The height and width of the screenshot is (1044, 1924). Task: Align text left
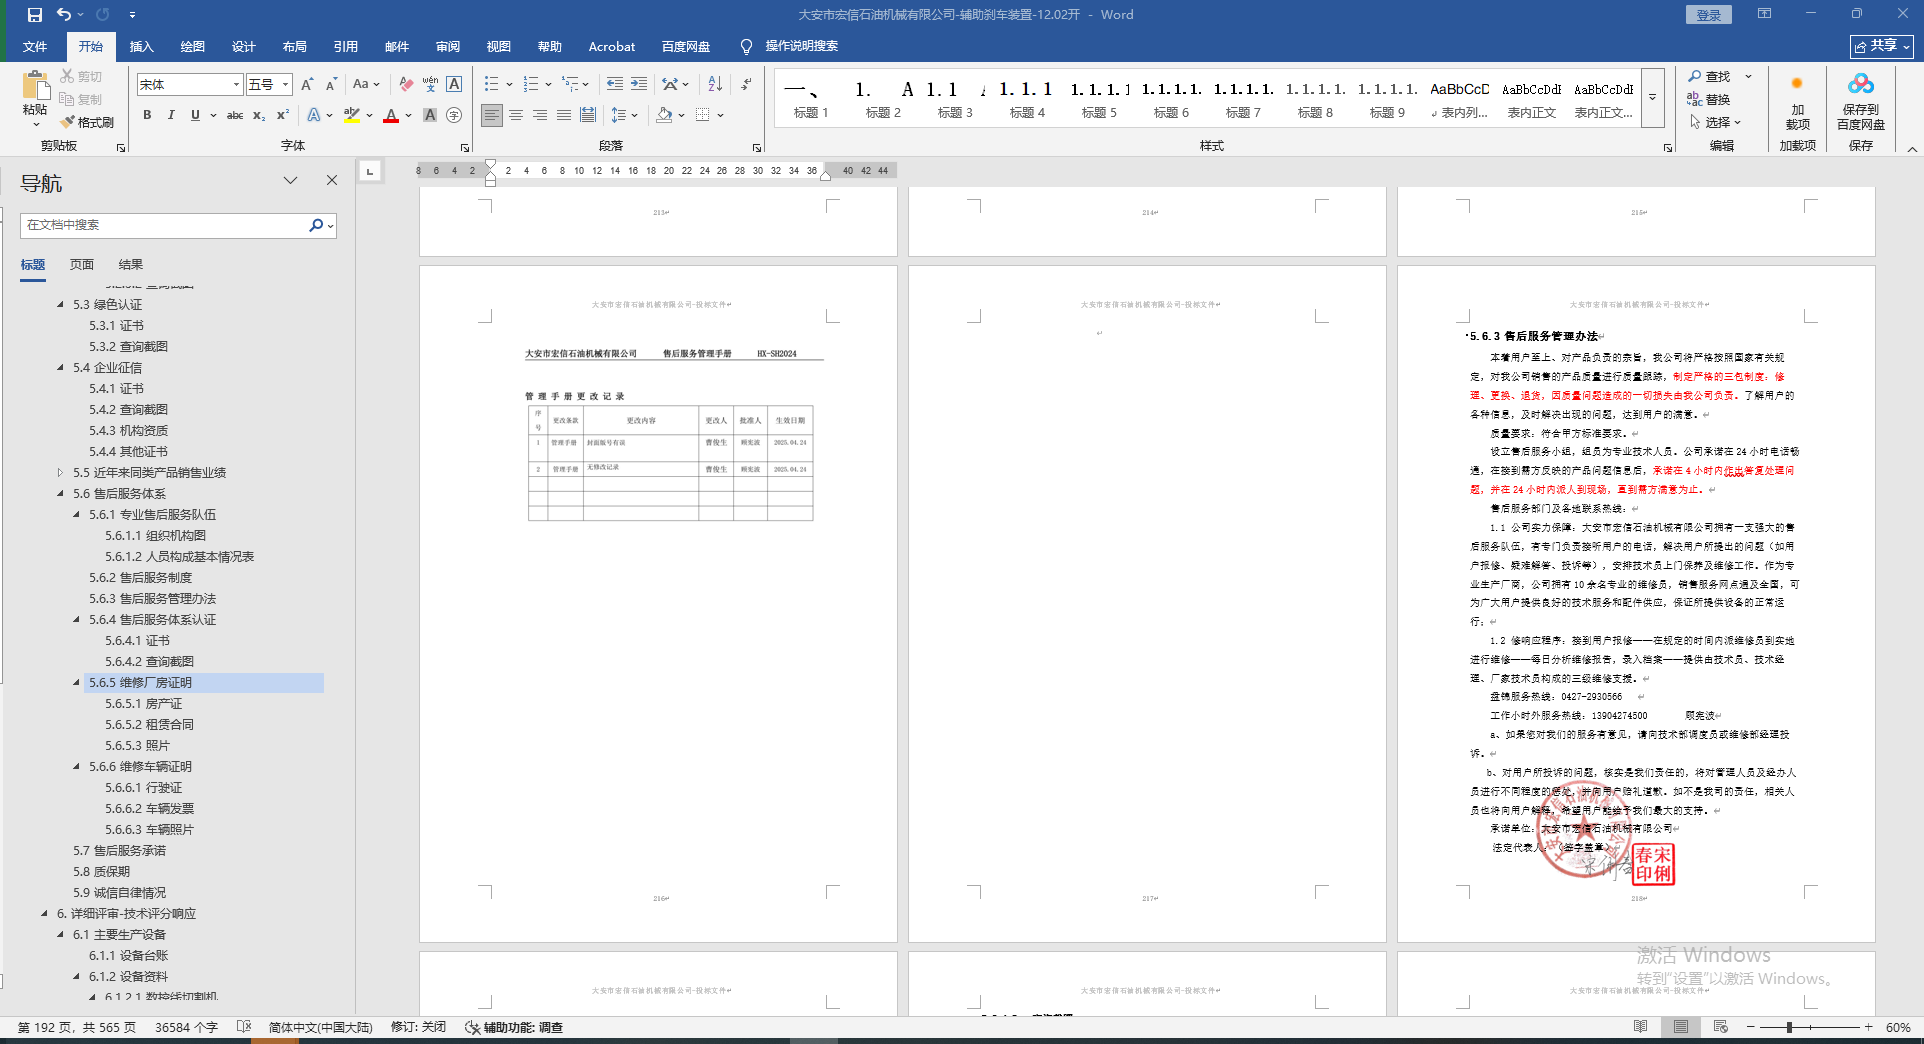491,115
